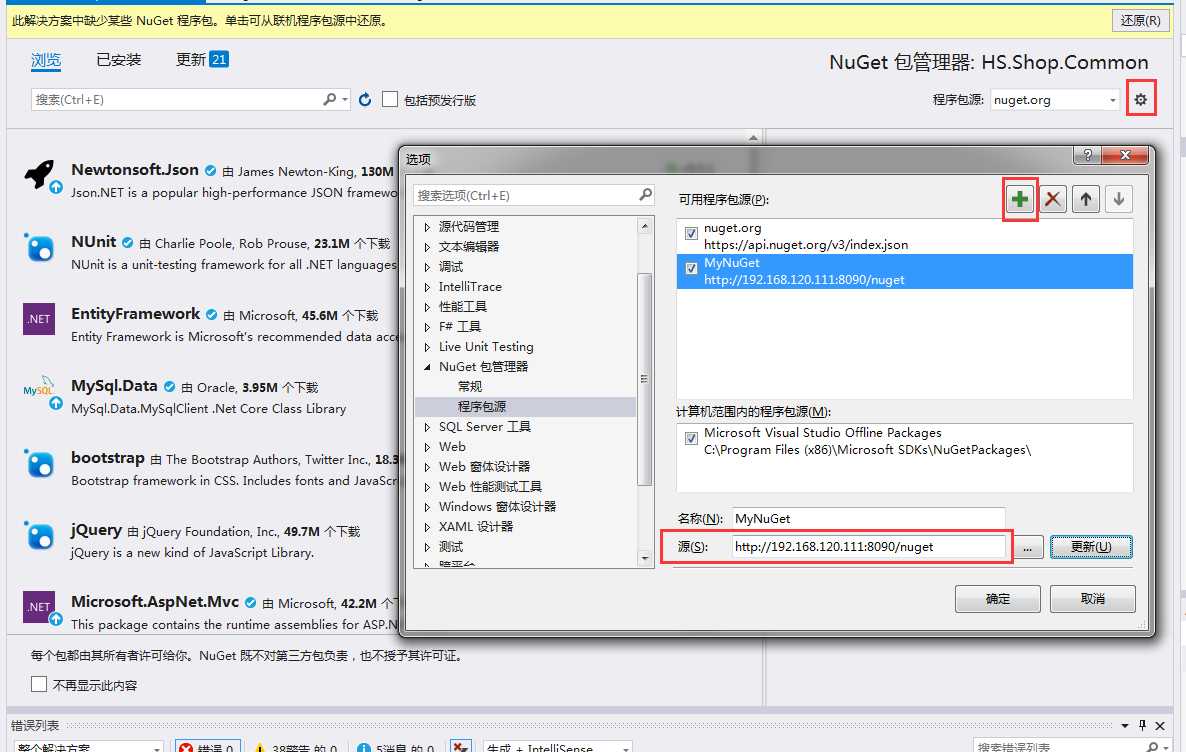Remove selected package source with red X
This screenshot has width=1186, height=752.
[x=1053, y=199]
